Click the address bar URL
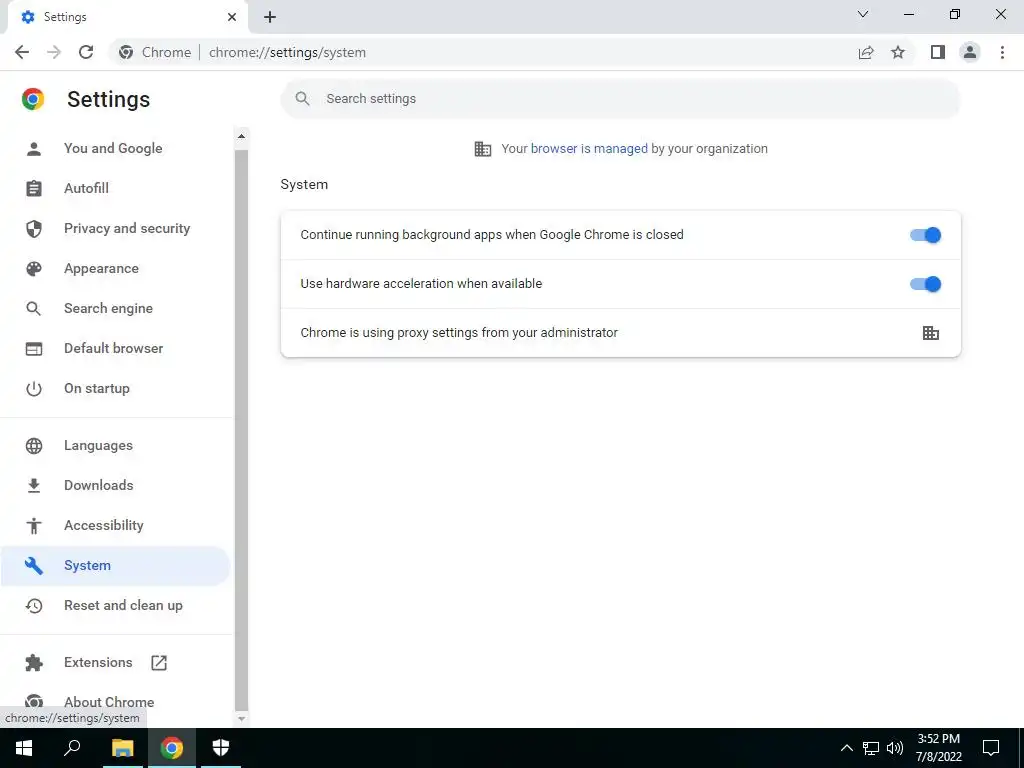Image resolution: width=1024 pixels, height=768 pixels. pos(287,52)
